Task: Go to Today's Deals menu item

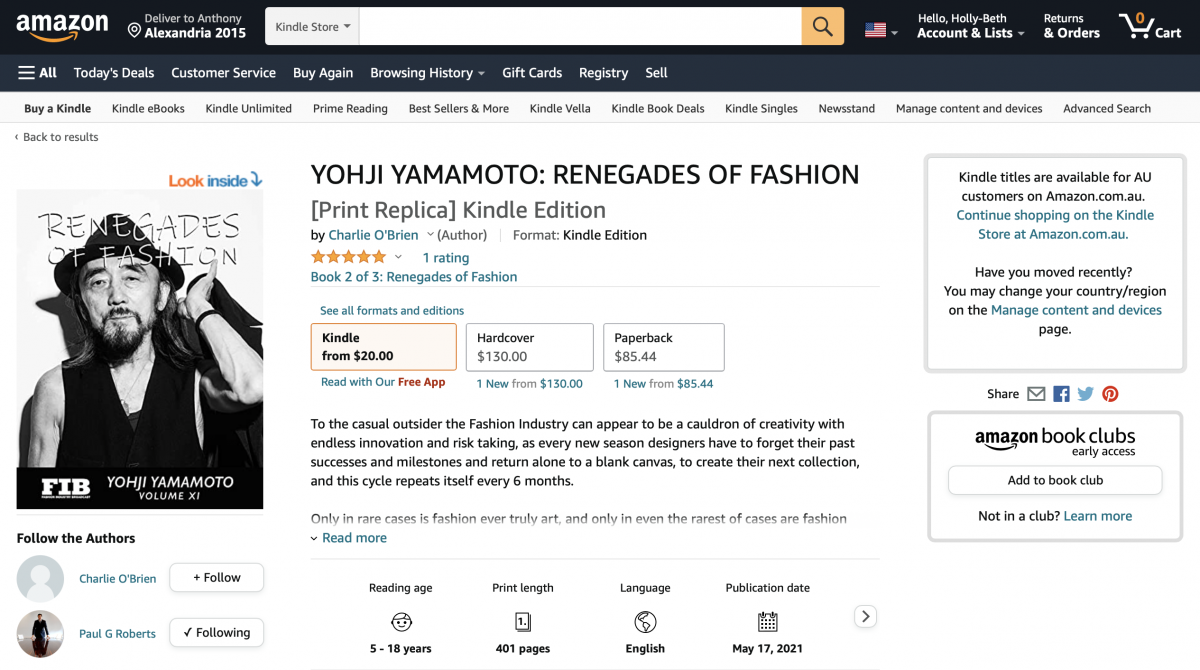Action: point(114,73)
